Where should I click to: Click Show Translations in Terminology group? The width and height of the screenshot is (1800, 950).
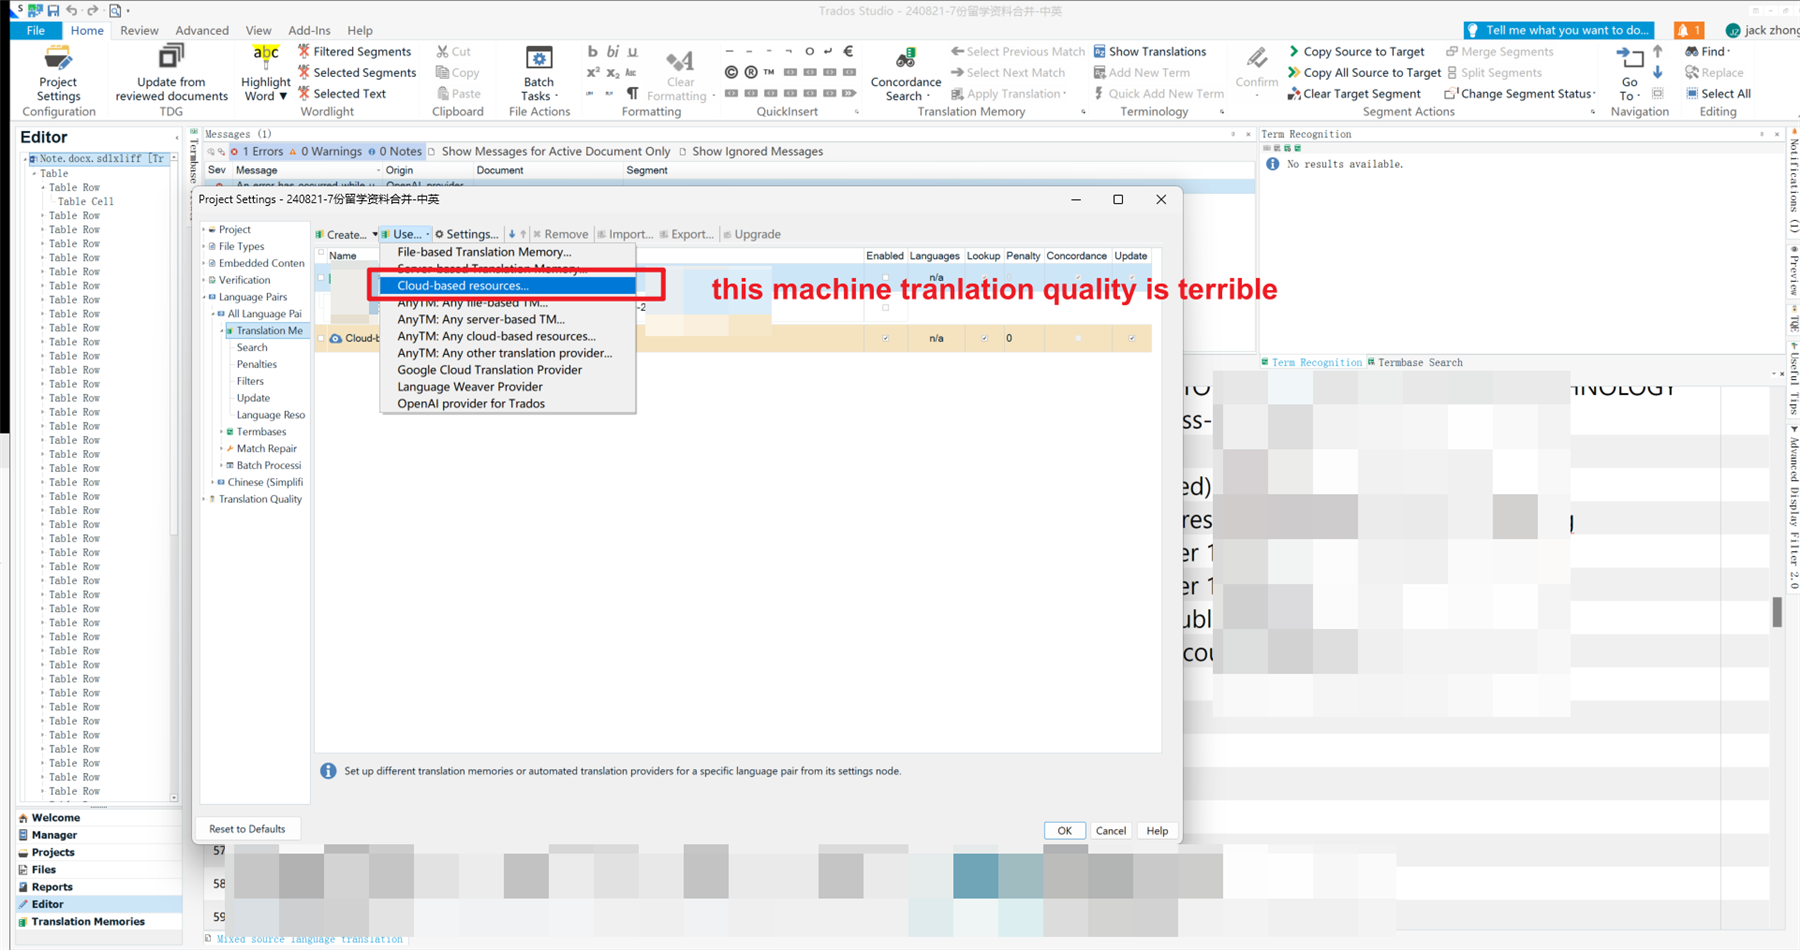tap(1150, 52)
